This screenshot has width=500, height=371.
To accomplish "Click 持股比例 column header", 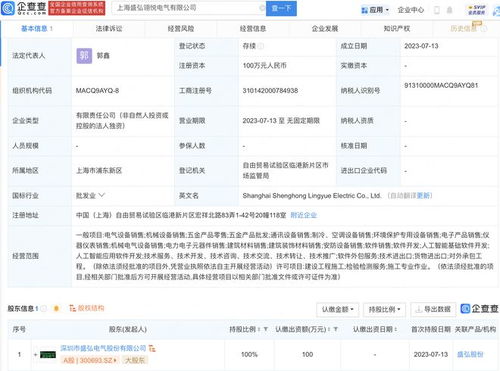I will pyautogui.click(x=242, y=329).
